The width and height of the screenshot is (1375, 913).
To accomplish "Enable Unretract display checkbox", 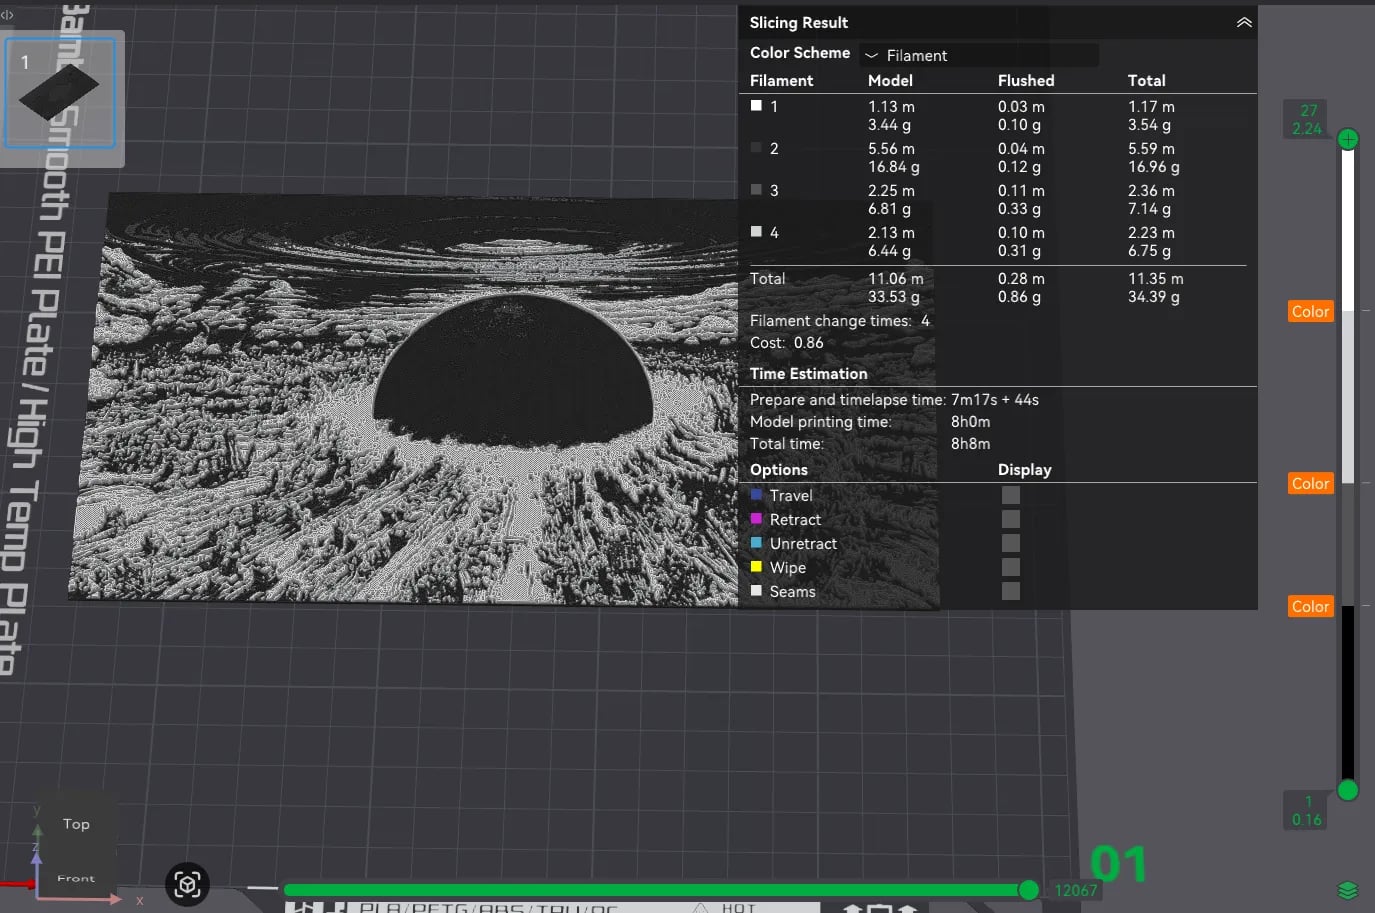I will tap(1011, 543).
